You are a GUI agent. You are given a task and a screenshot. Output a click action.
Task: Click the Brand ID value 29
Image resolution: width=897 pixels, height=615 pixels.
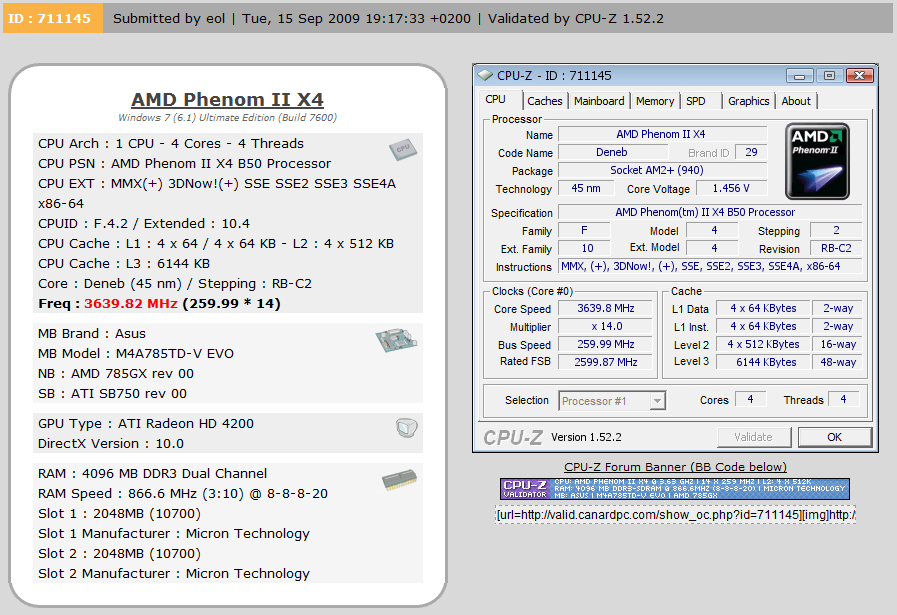751,152
